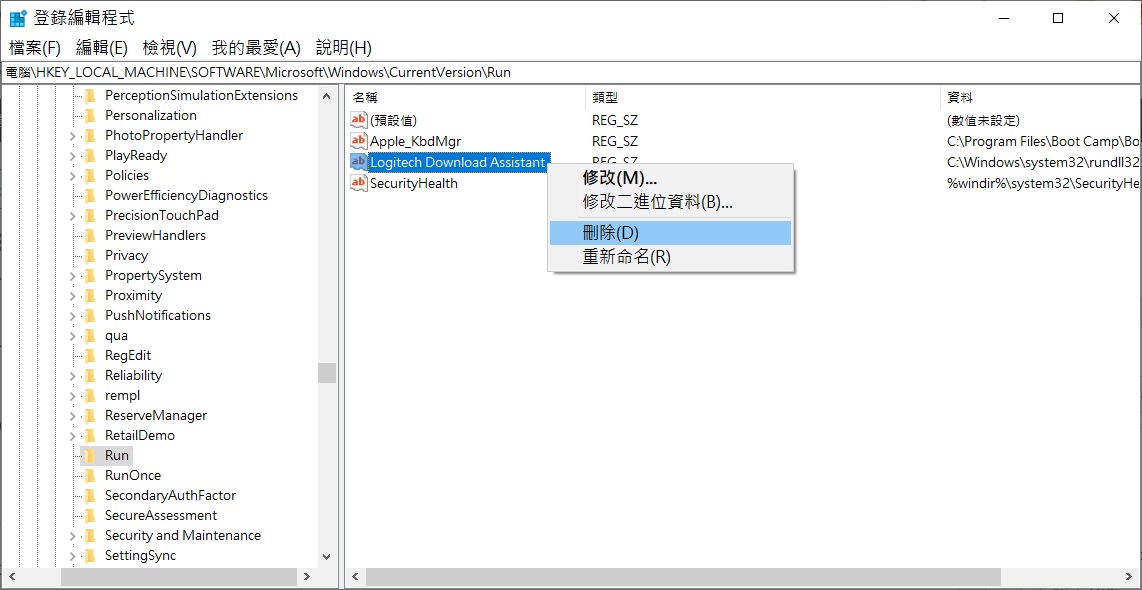Click the 名稱 column header
The image size is (1142, 590).
466,98
